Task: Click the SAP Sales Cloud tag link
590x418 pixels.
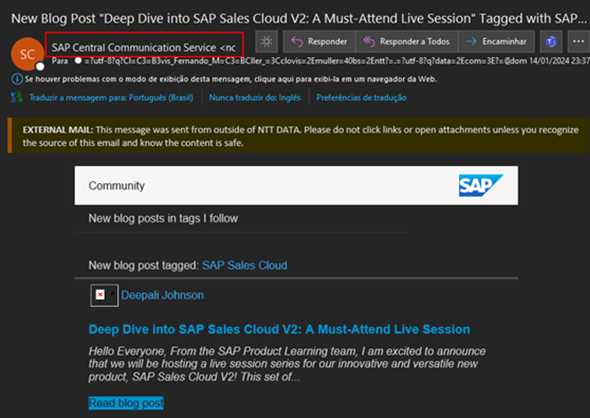Action: (245, 265)
